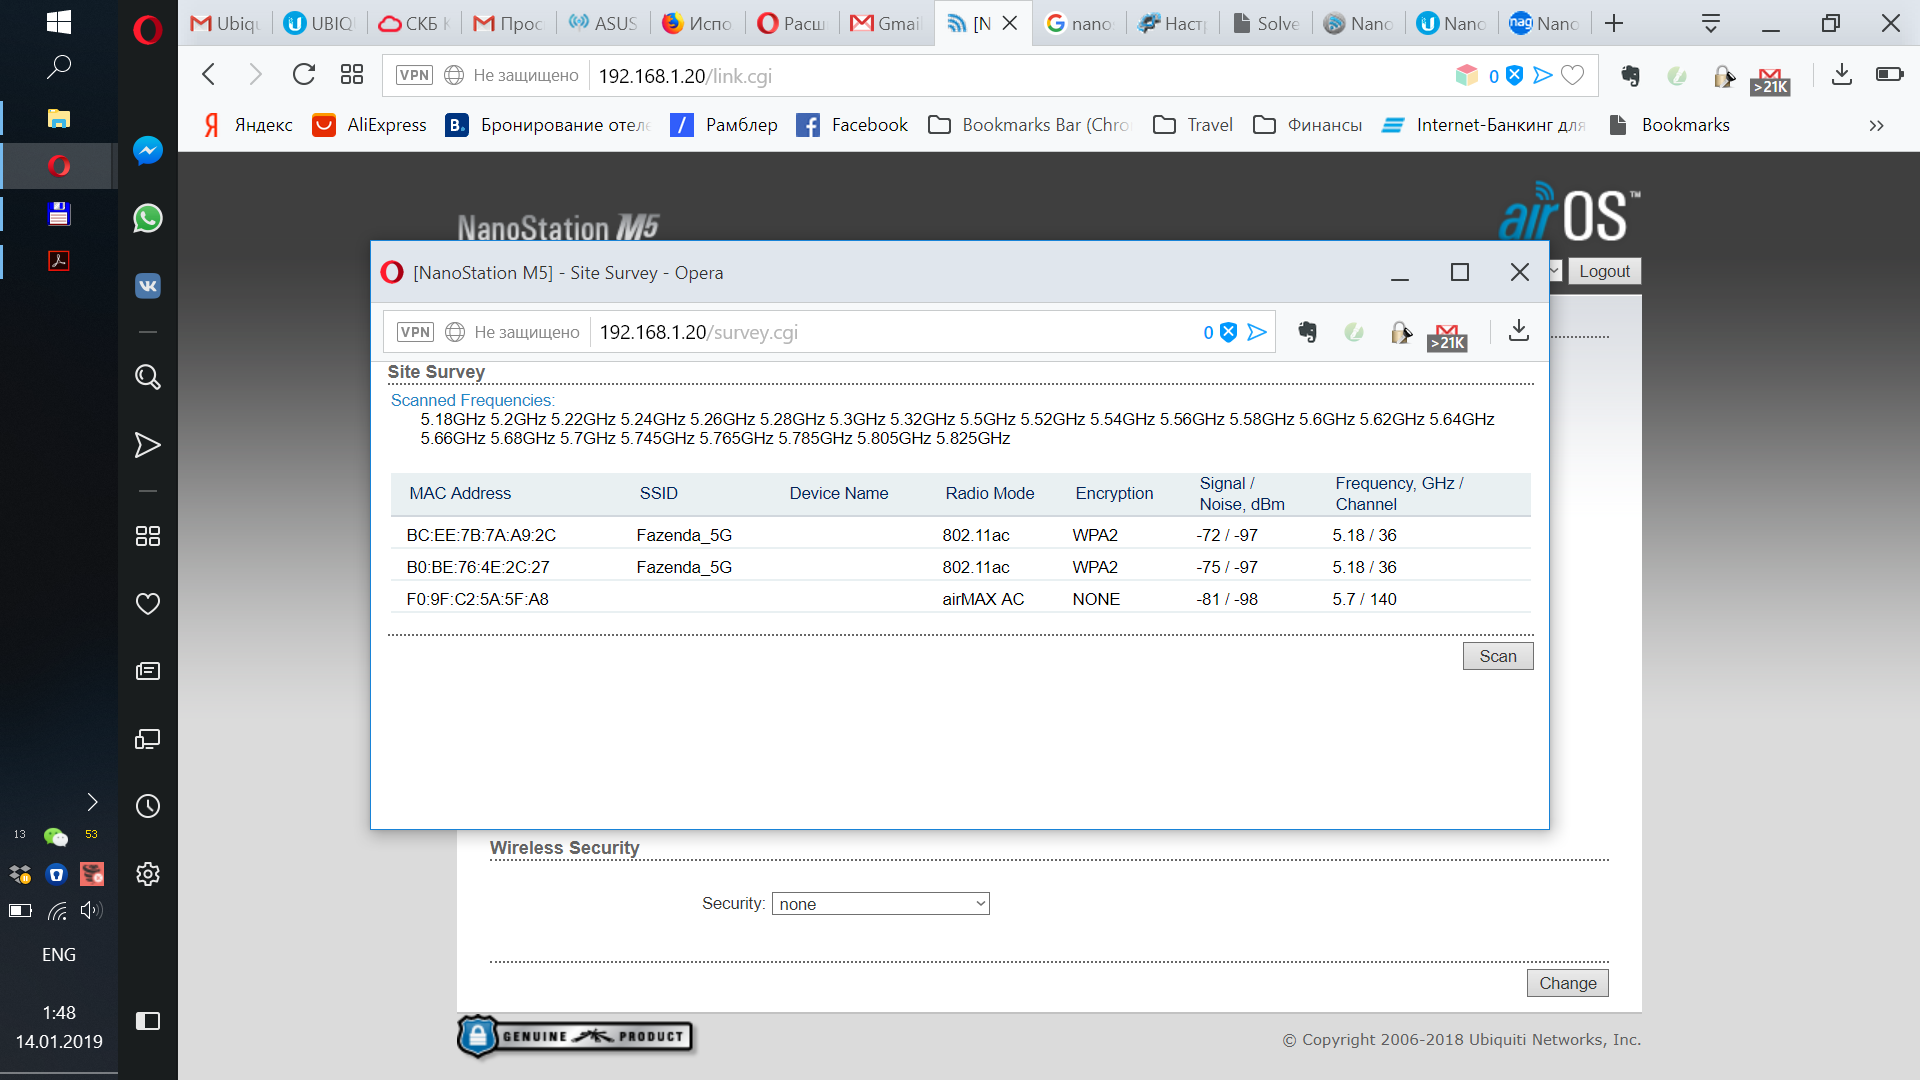Open Bookmarks Bar (Chrome) folder
1920x1080 pixels.
[1030, 125]
